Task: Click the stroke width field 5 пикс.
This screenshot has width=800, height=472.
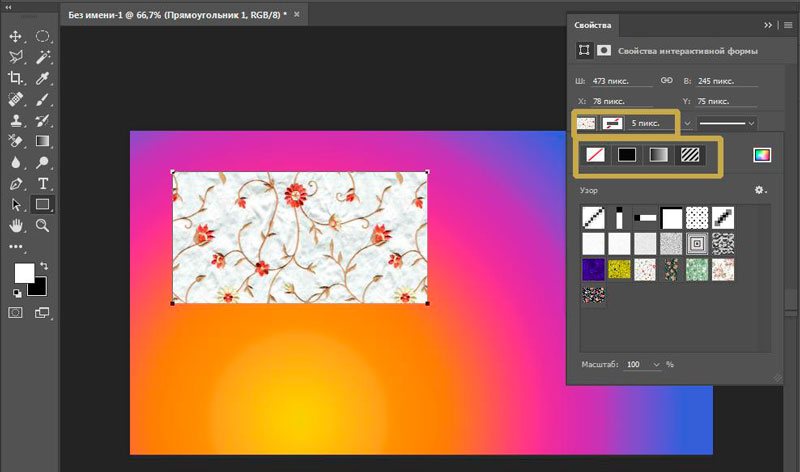Action: (653, 123)
